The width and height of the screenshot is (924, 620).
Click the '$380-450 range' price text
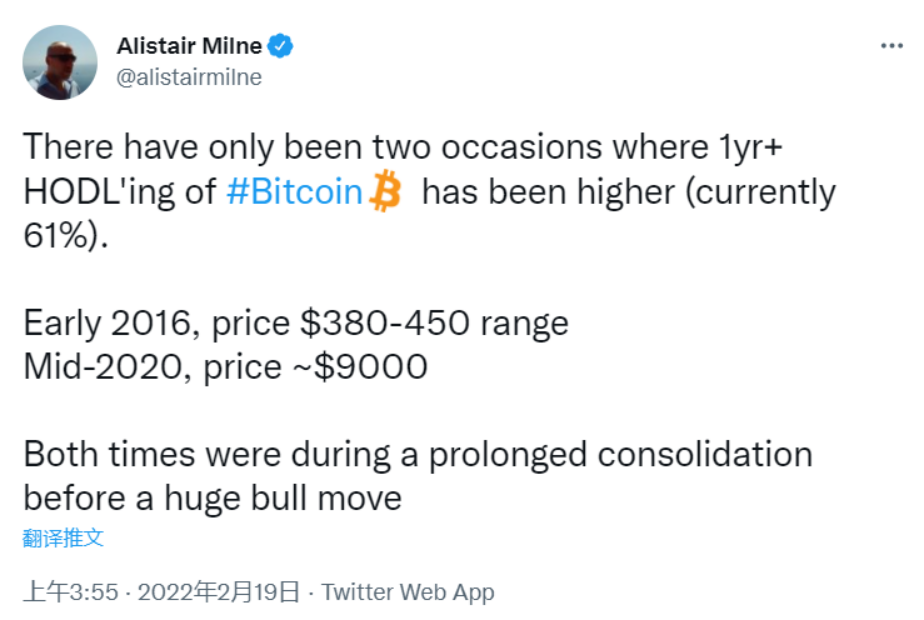point(433,323)
